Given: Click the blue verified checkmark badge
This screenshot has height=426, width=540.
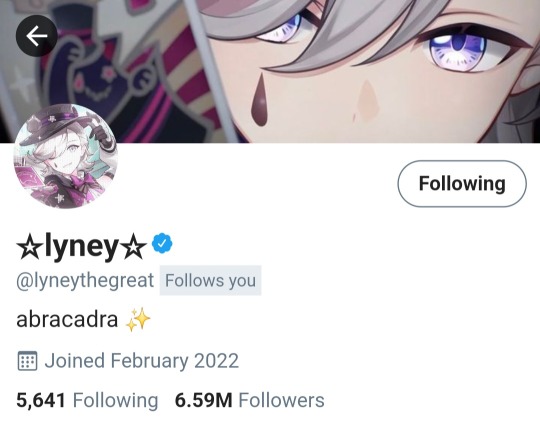Looking at the screenshot, I should coord(162,244).
